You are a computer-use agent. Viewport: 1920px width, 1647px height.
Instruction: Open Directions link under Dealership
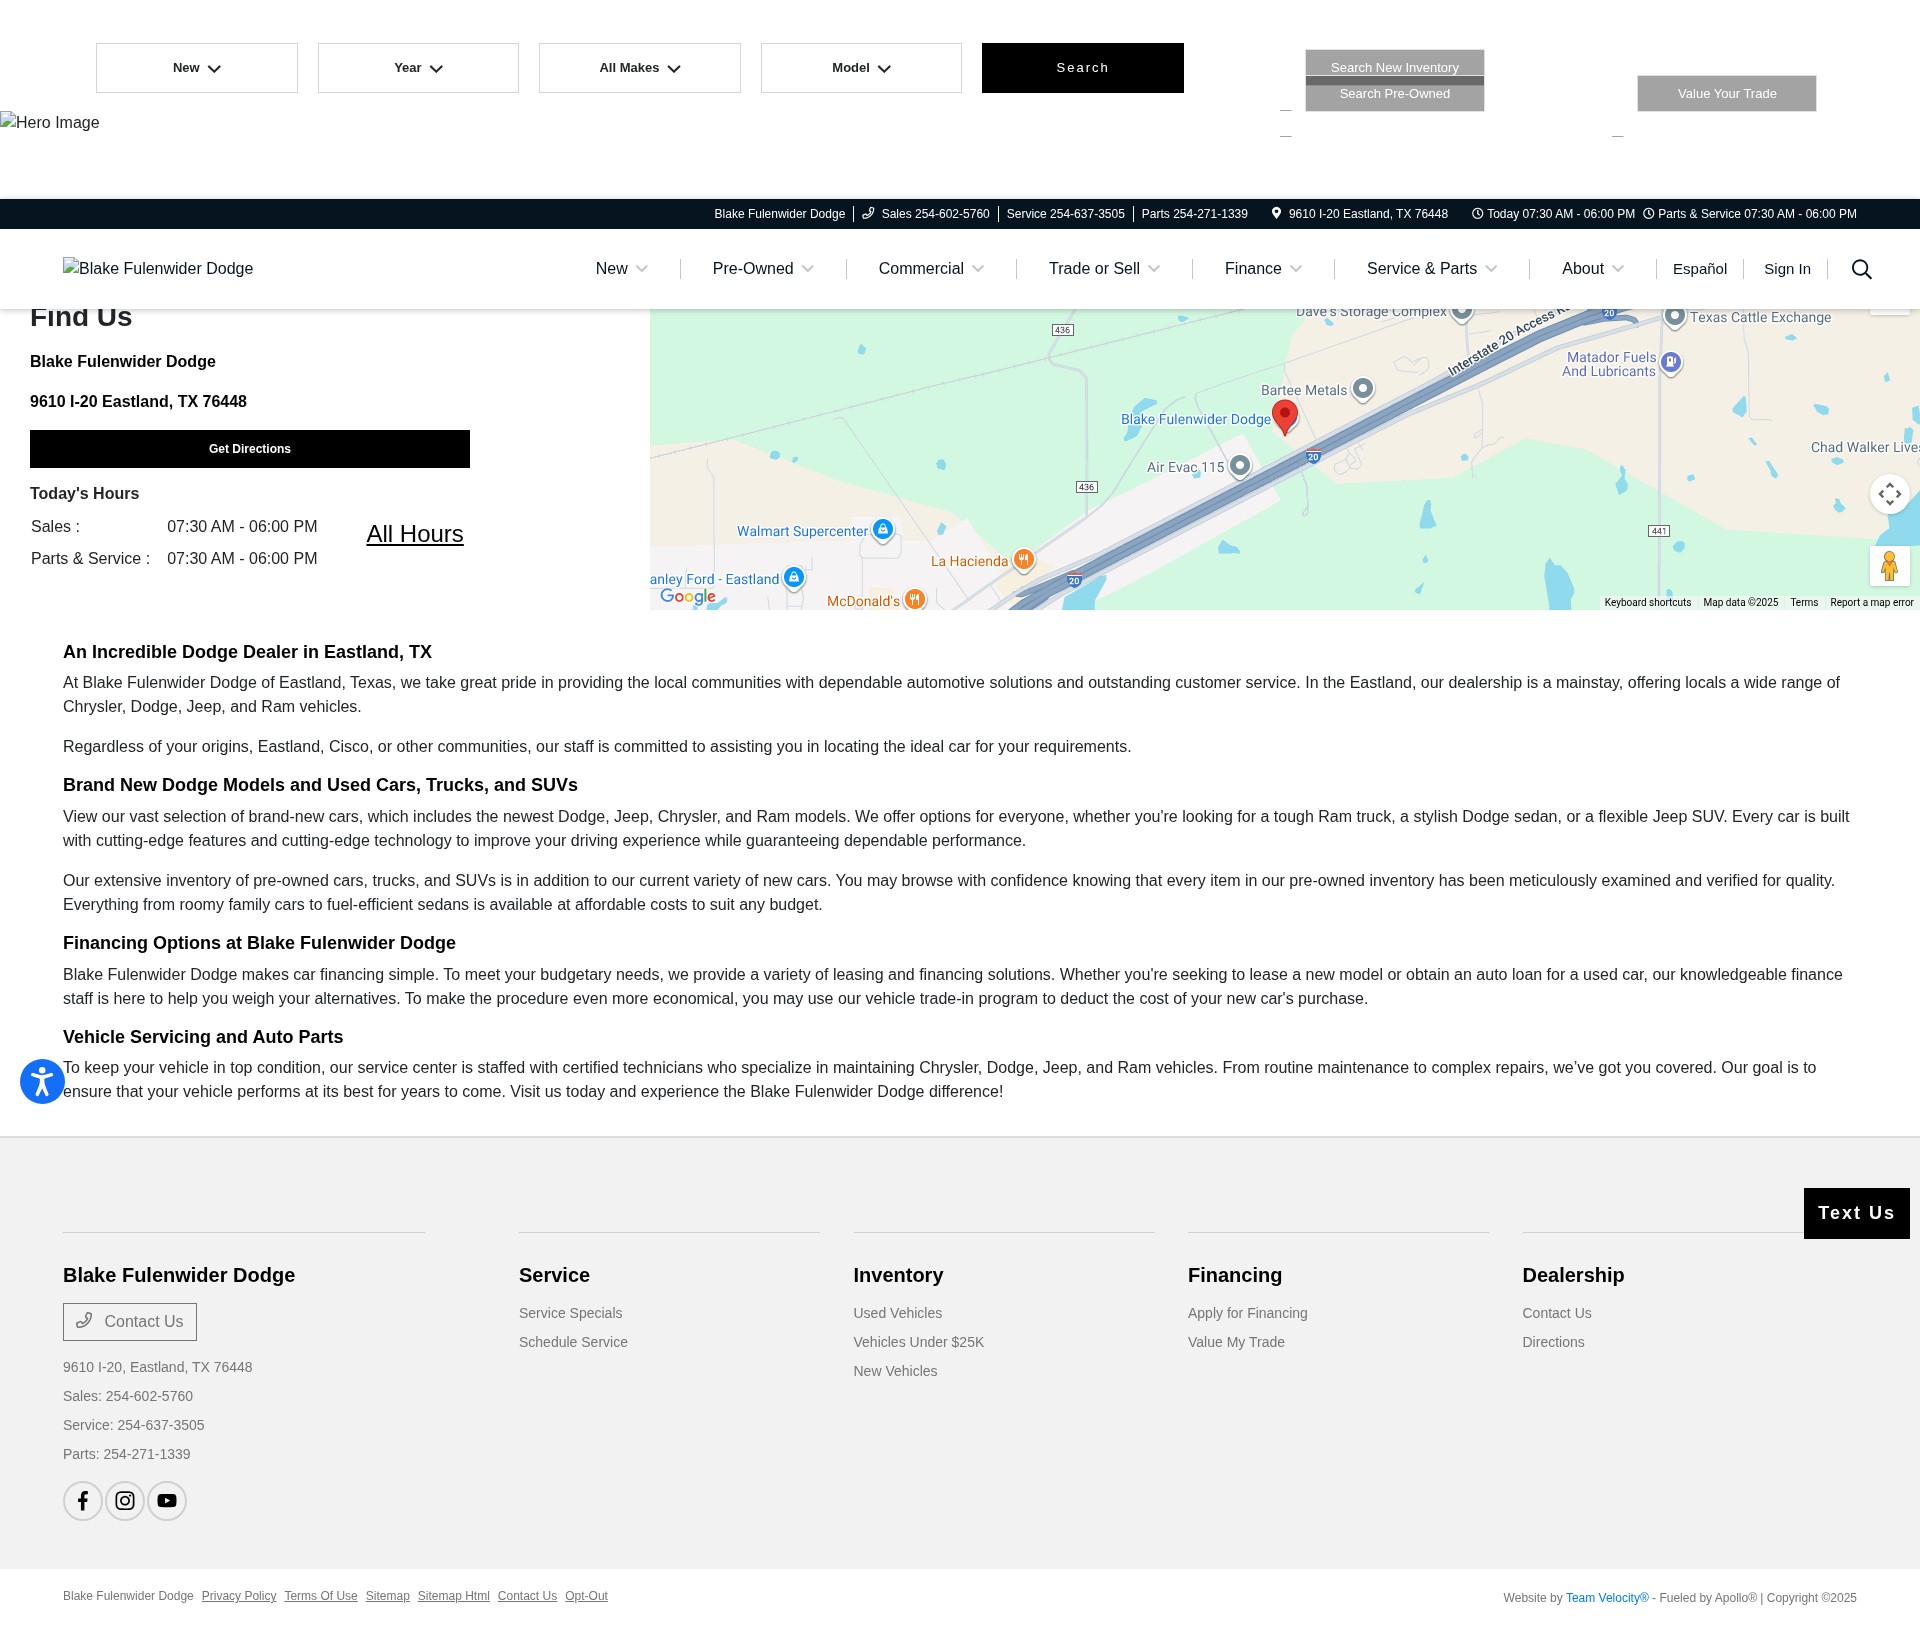point(1553,1342)
